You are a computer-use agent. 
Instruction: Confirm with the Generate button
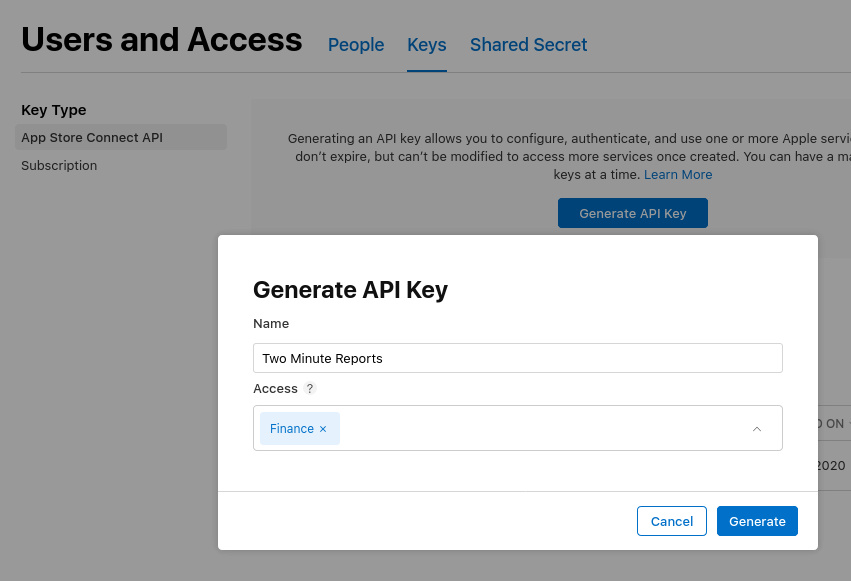tap(757, 521)
